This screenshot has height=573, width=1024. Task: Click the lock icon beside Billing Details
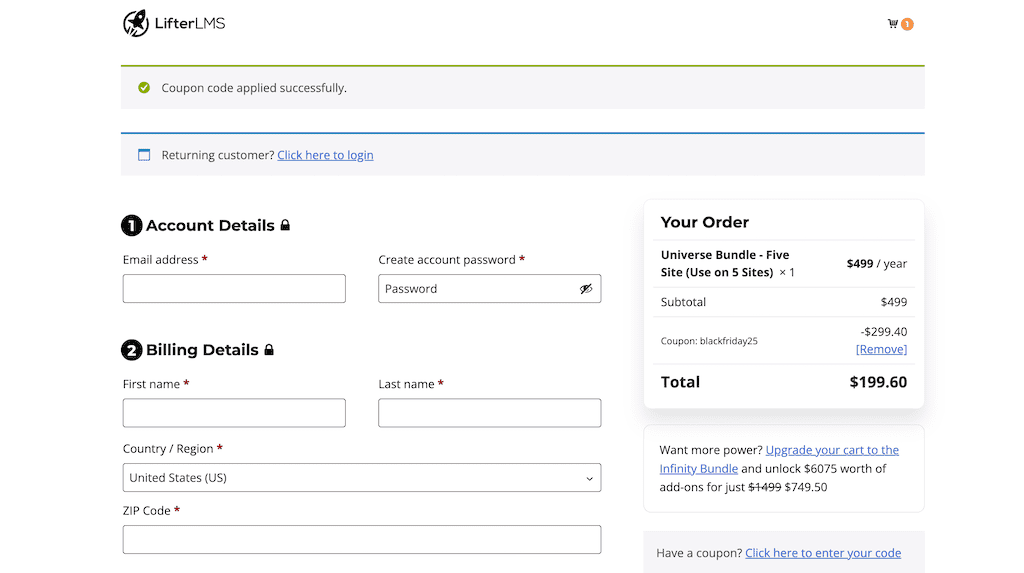(269, 350)
